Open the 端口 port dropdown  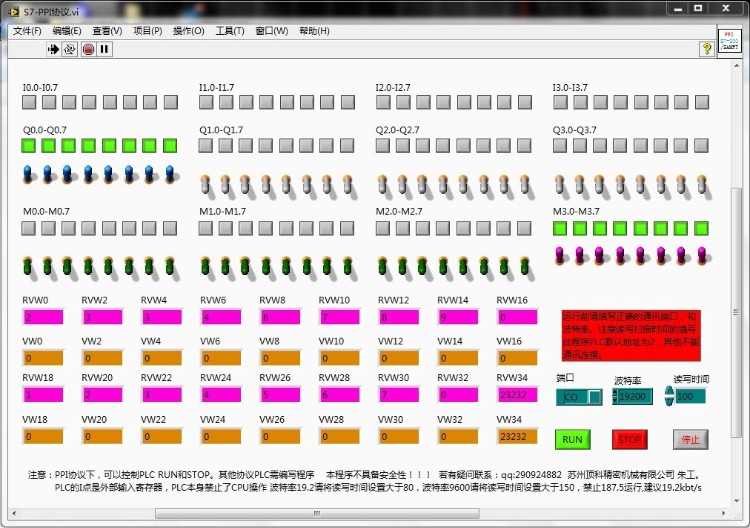[x=594, y=397]
